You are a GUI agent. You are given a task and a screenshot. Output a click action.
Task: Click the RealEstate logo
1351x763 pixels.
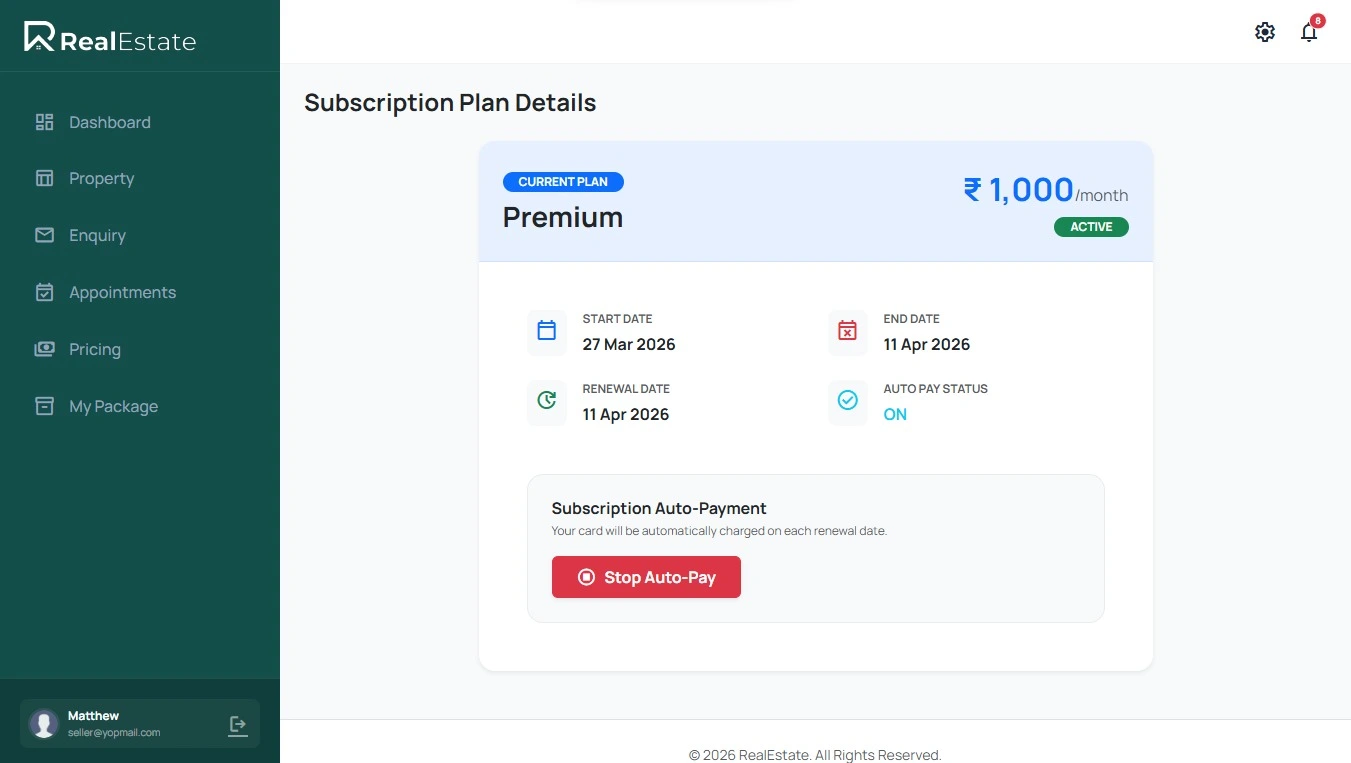[110, 38]
